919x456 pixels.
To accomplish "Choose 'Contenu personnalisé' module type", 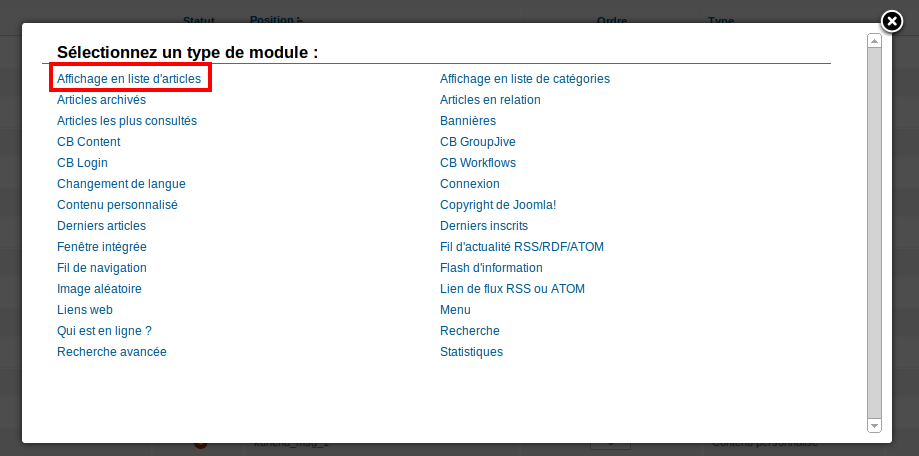I will [x=117, y=205].
